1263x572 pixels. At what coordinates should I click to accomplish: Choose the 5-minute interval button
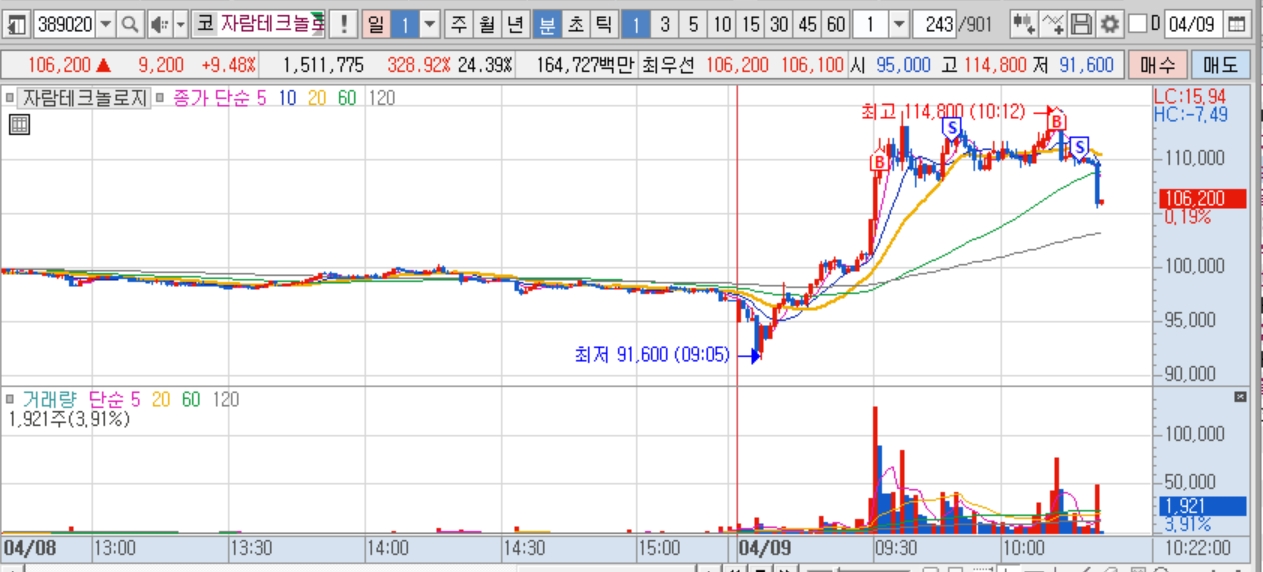(x=693, y=23)
